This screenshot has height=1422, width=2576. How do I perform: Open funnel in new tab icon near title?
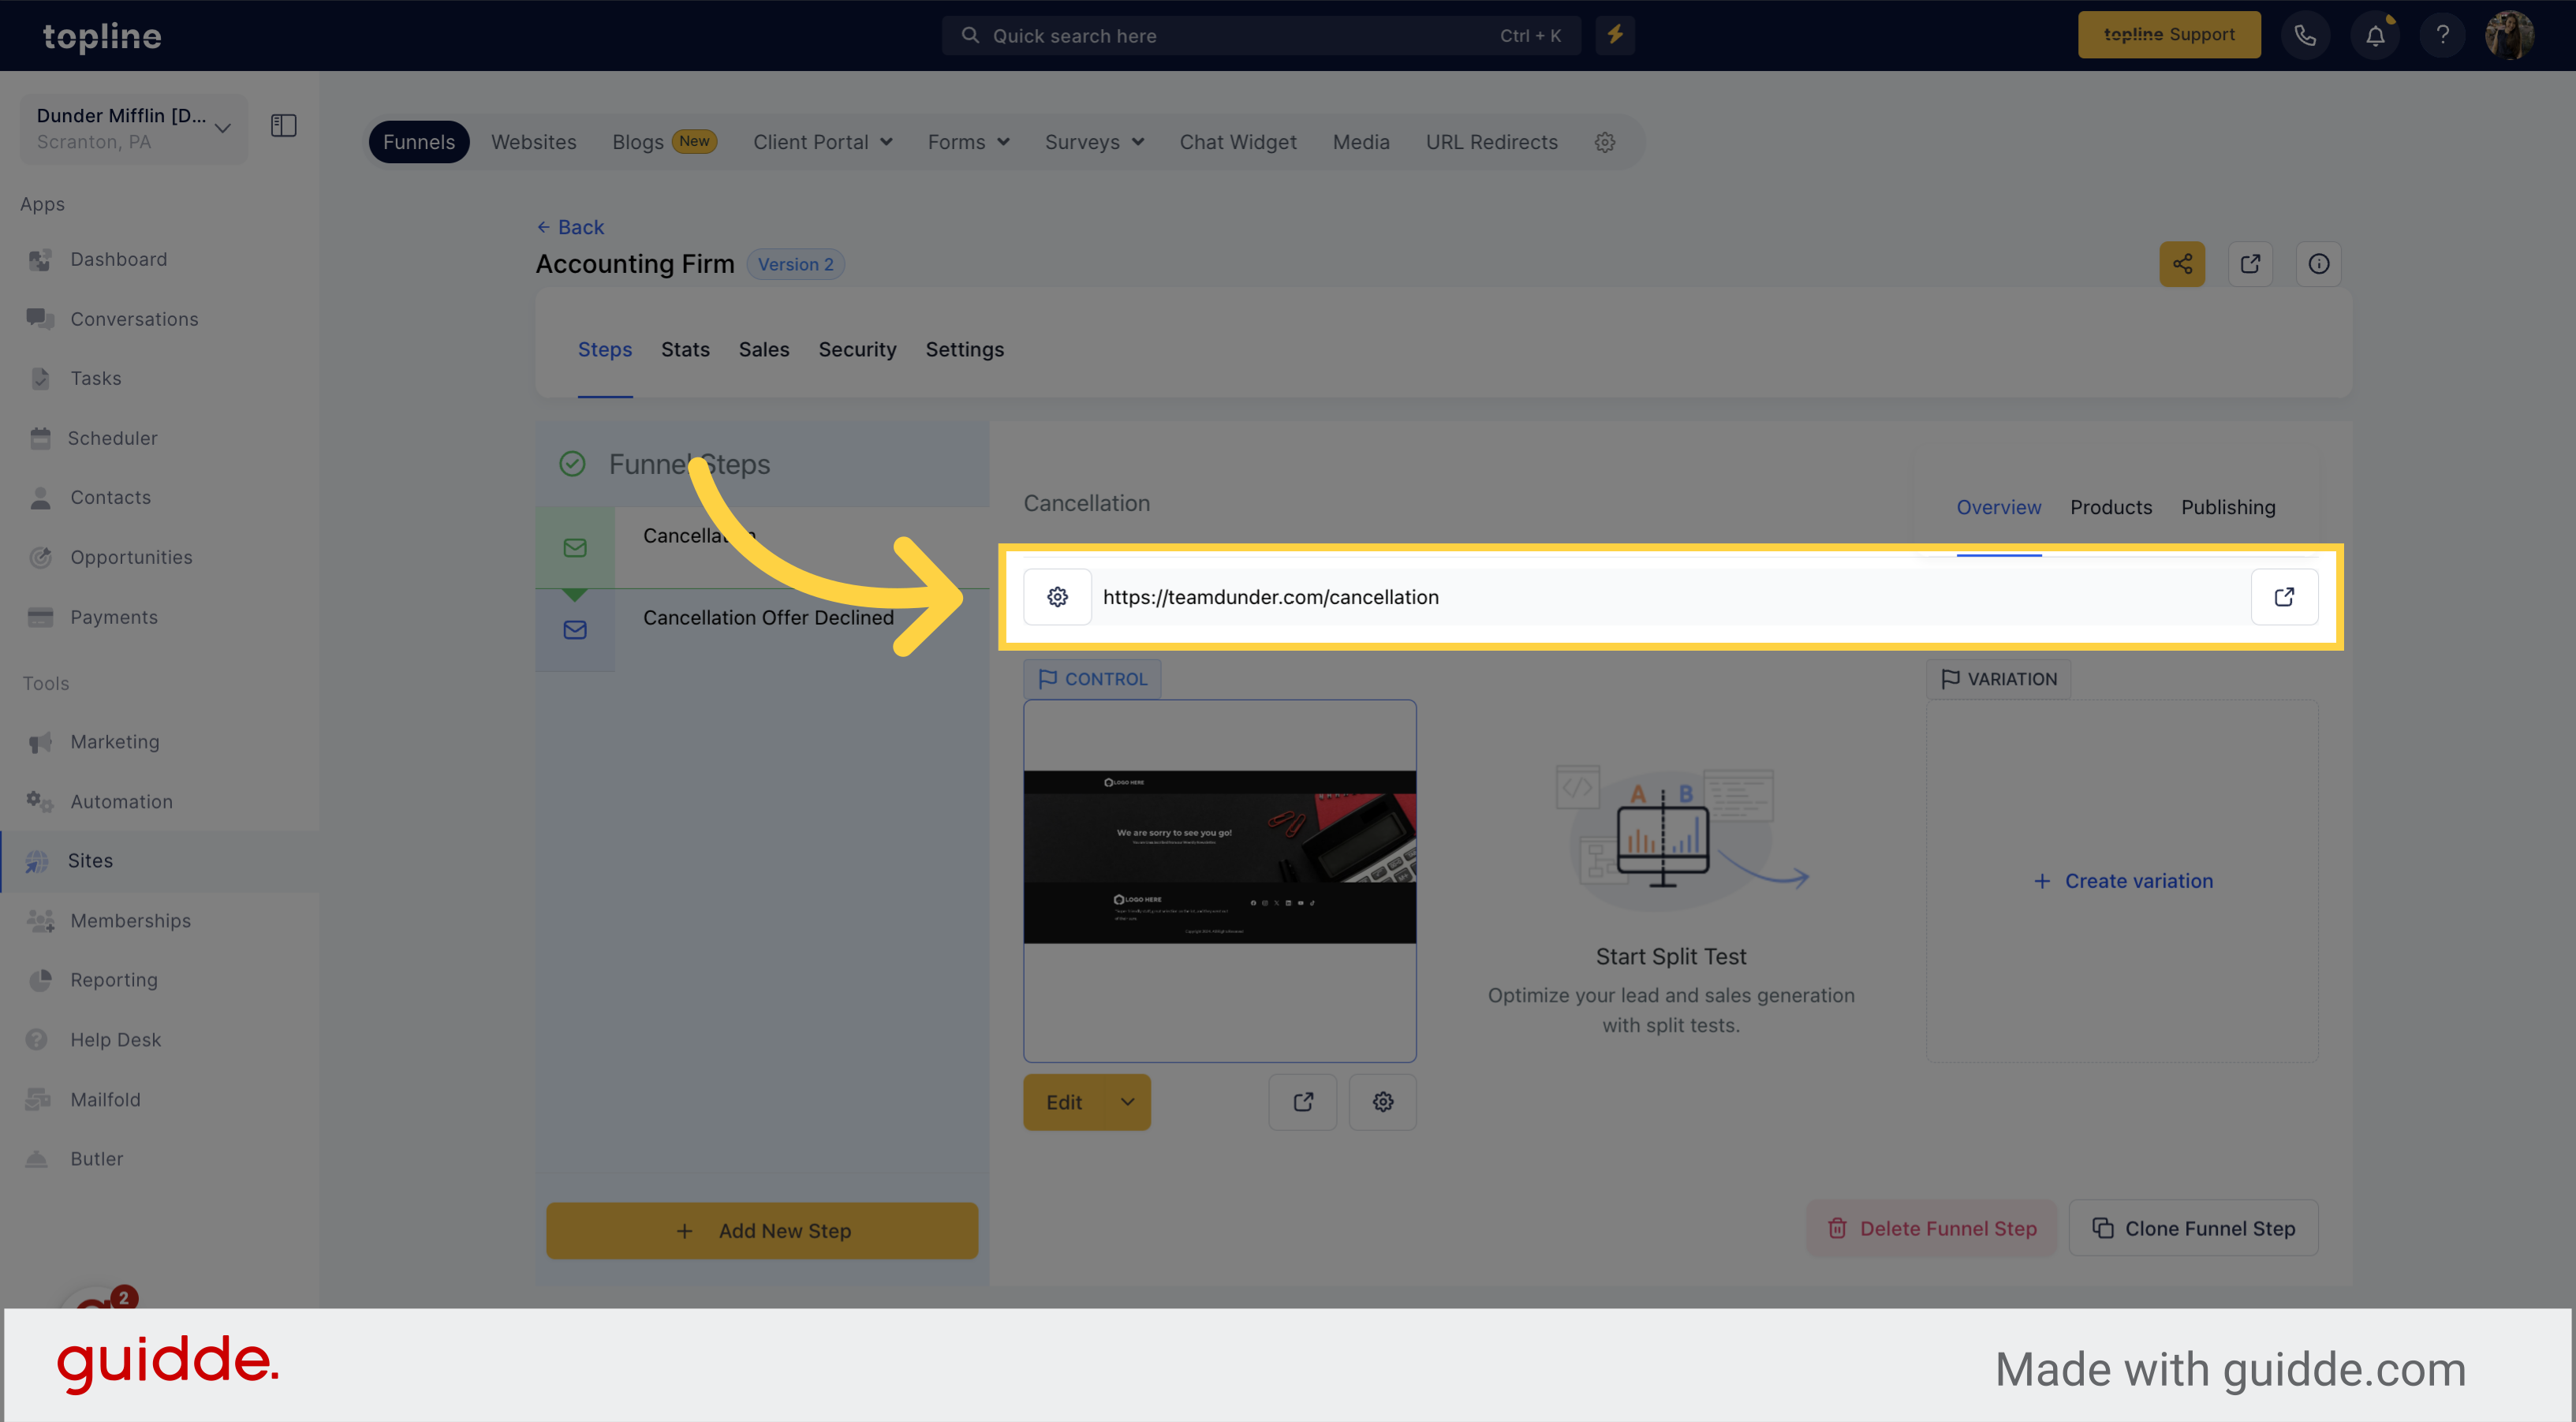click(x=2250, y=264)
